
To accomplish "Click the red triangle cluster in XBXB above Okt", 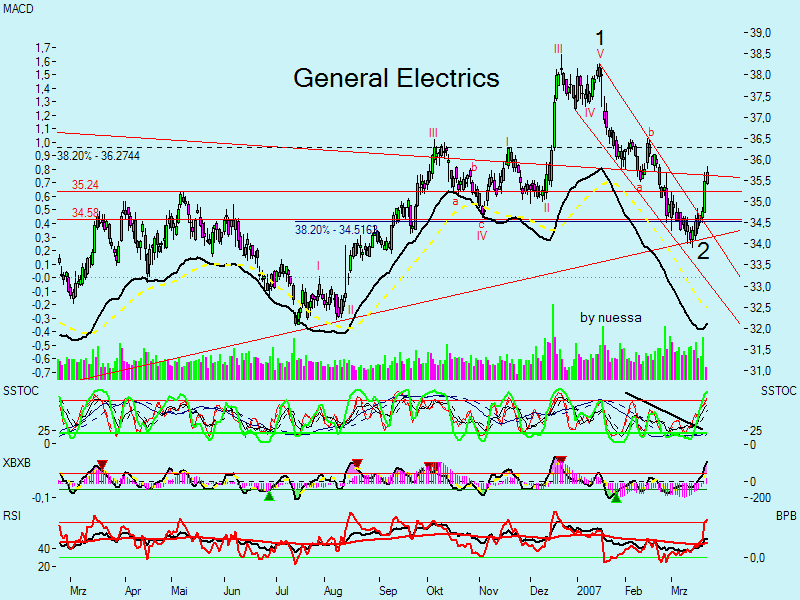I will tap(433, 466).
